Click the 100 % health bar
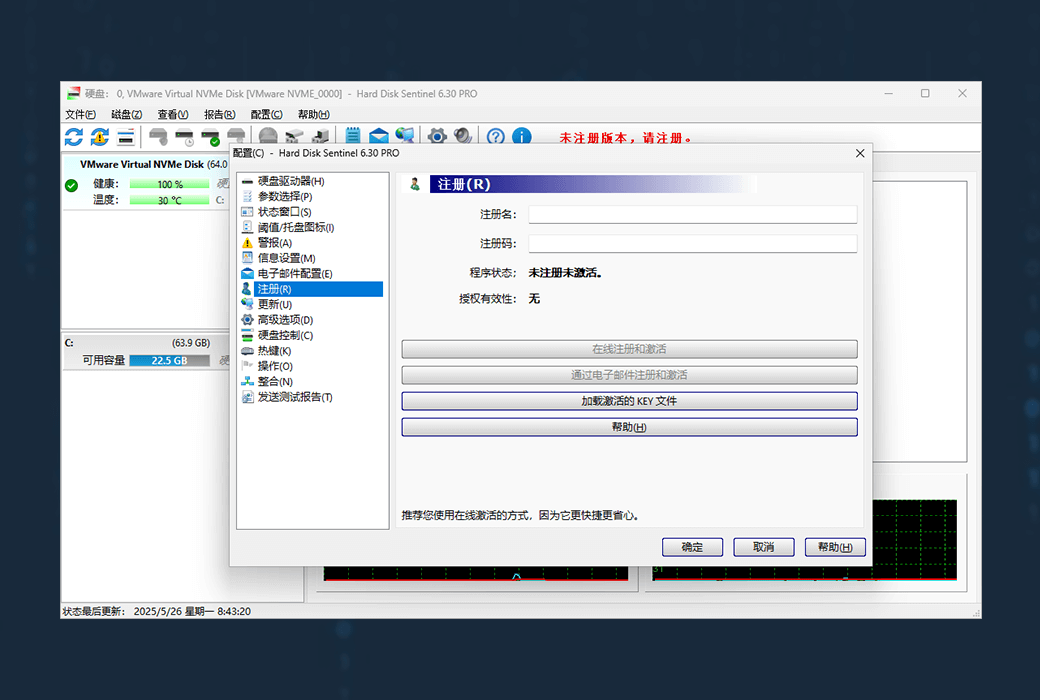The image size is (1040, 700). coord(169,184)
